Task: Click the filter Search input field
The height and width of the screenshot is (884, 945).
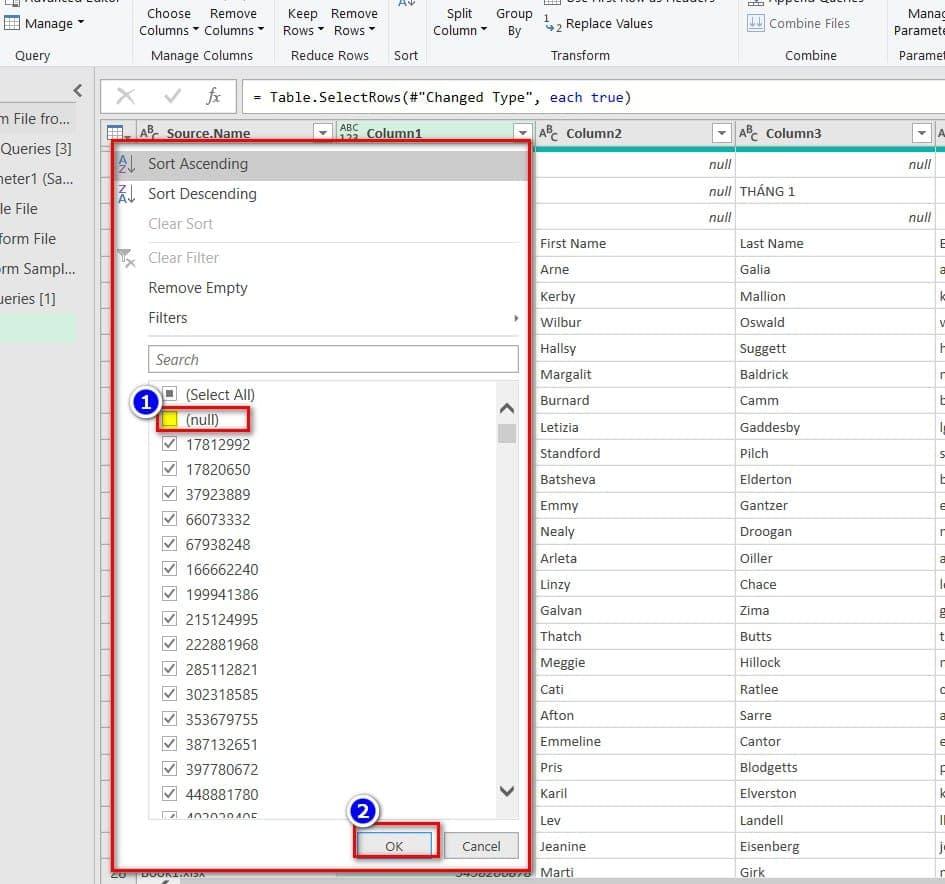Action: point(333,360)
